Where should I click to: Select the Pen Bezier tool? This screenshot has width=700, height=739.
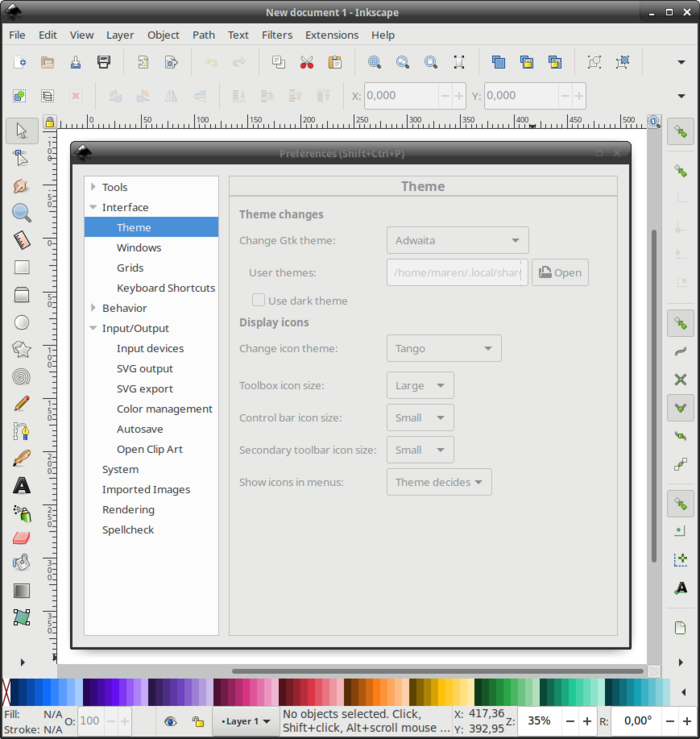(21, 431)
